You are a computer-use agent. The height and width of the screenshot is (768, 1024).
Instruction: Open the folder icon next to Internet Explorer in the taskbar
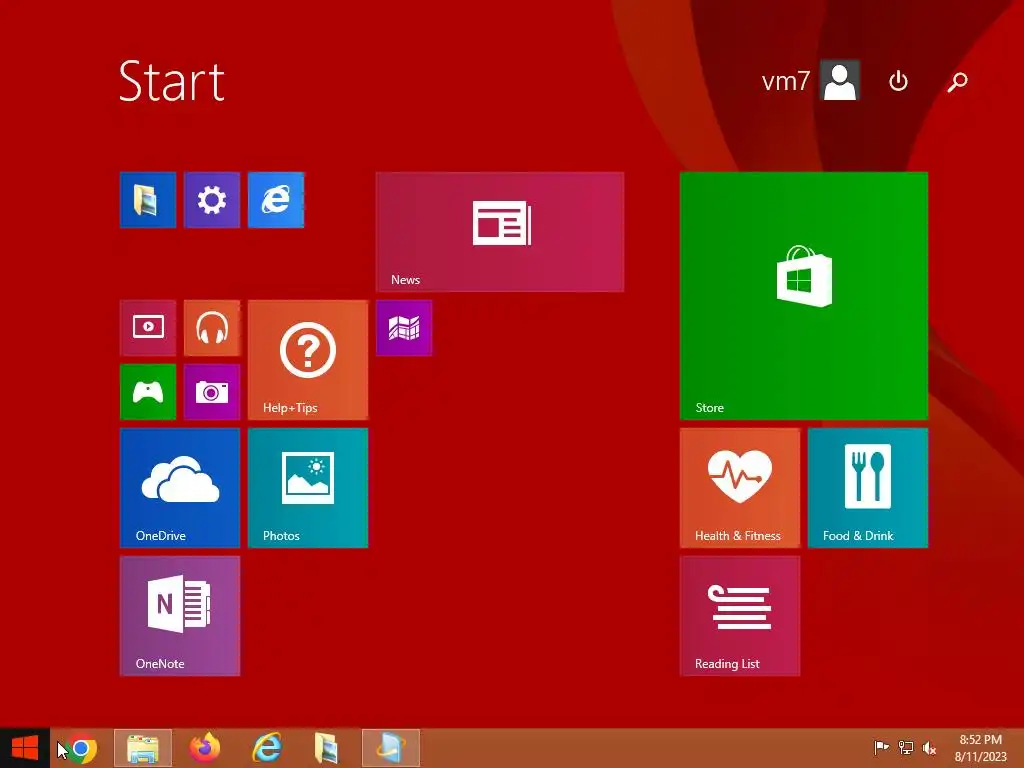tap(327, 748)
